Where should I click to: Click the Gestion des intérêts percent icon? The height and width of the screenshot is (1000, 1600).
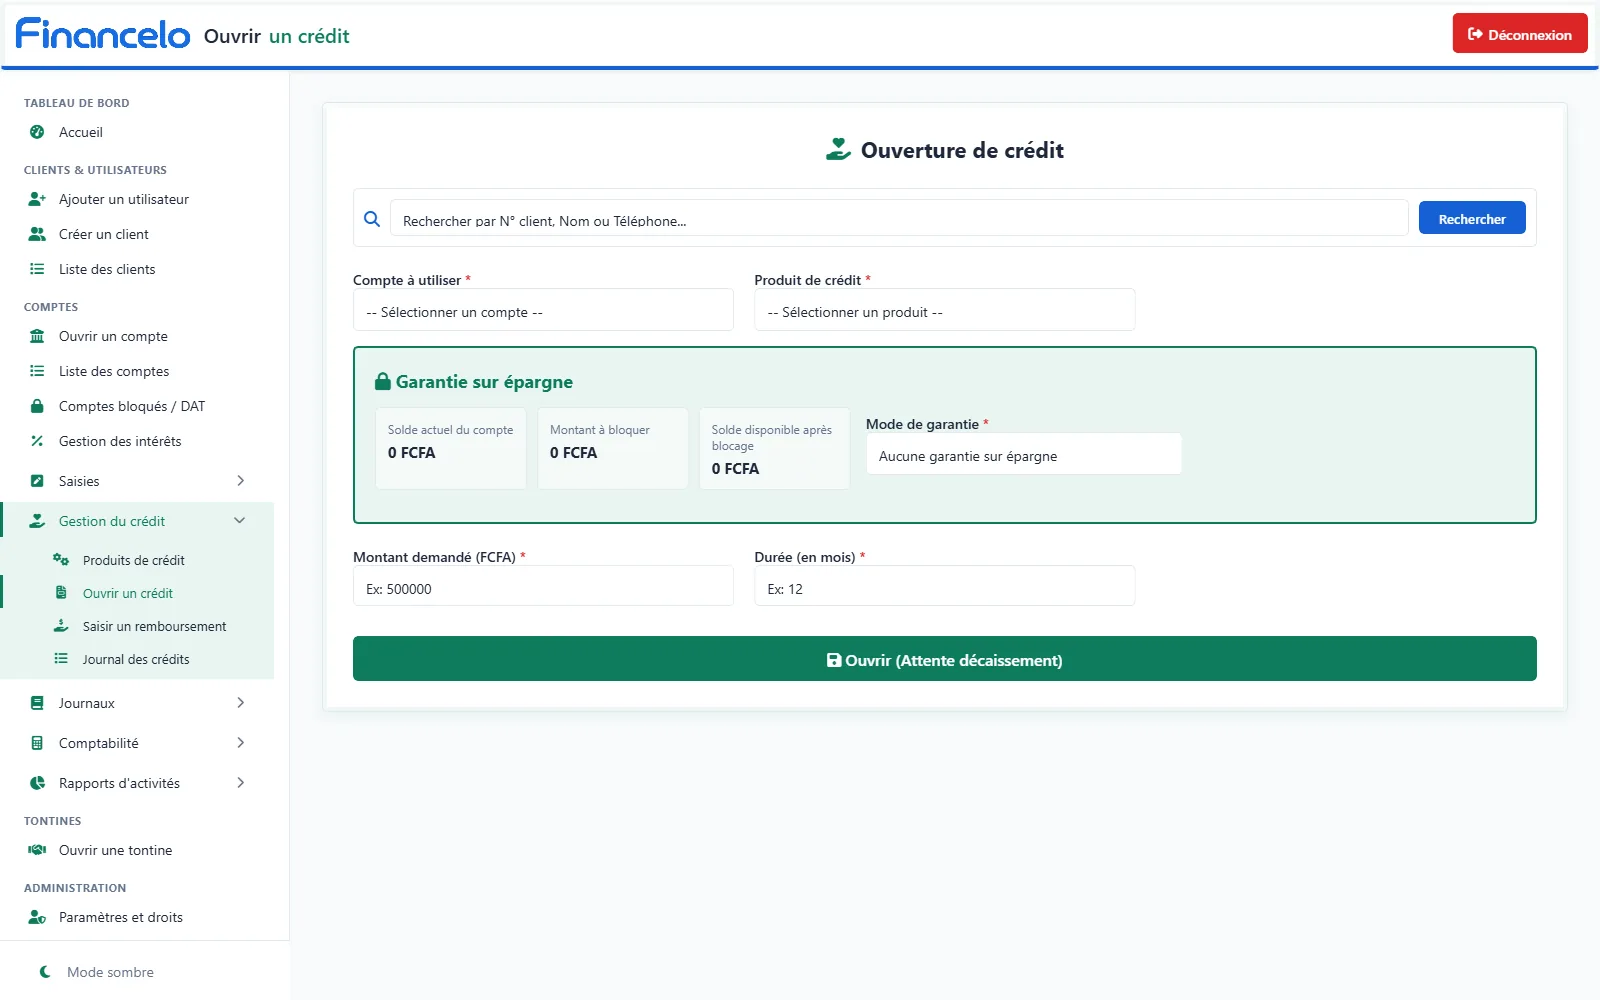point(37,441)
